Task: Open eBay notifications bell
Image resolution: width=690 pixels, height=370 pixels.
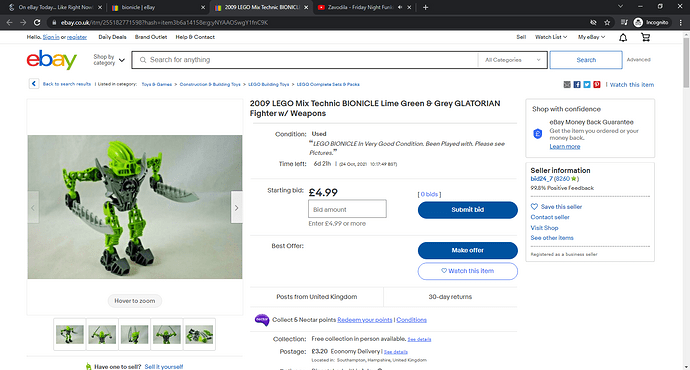Action: [x=623, y=37]
